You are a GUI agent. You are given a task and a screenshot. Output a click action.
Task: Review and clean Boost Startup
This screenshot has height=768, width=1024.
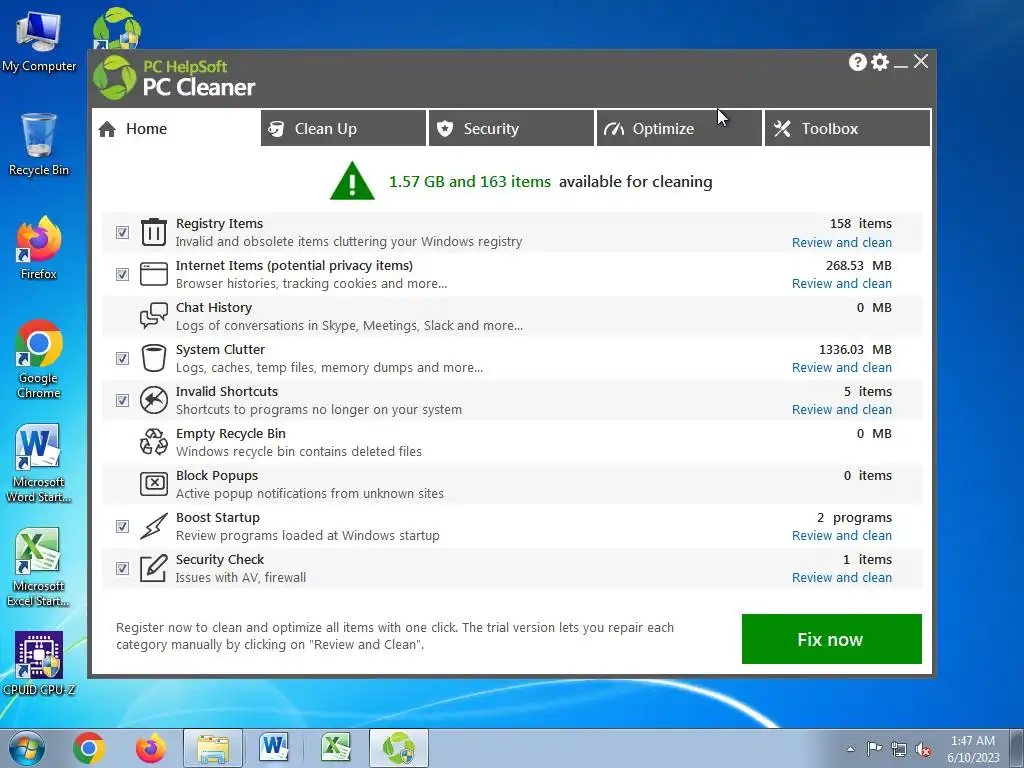[x=842, y=536]
